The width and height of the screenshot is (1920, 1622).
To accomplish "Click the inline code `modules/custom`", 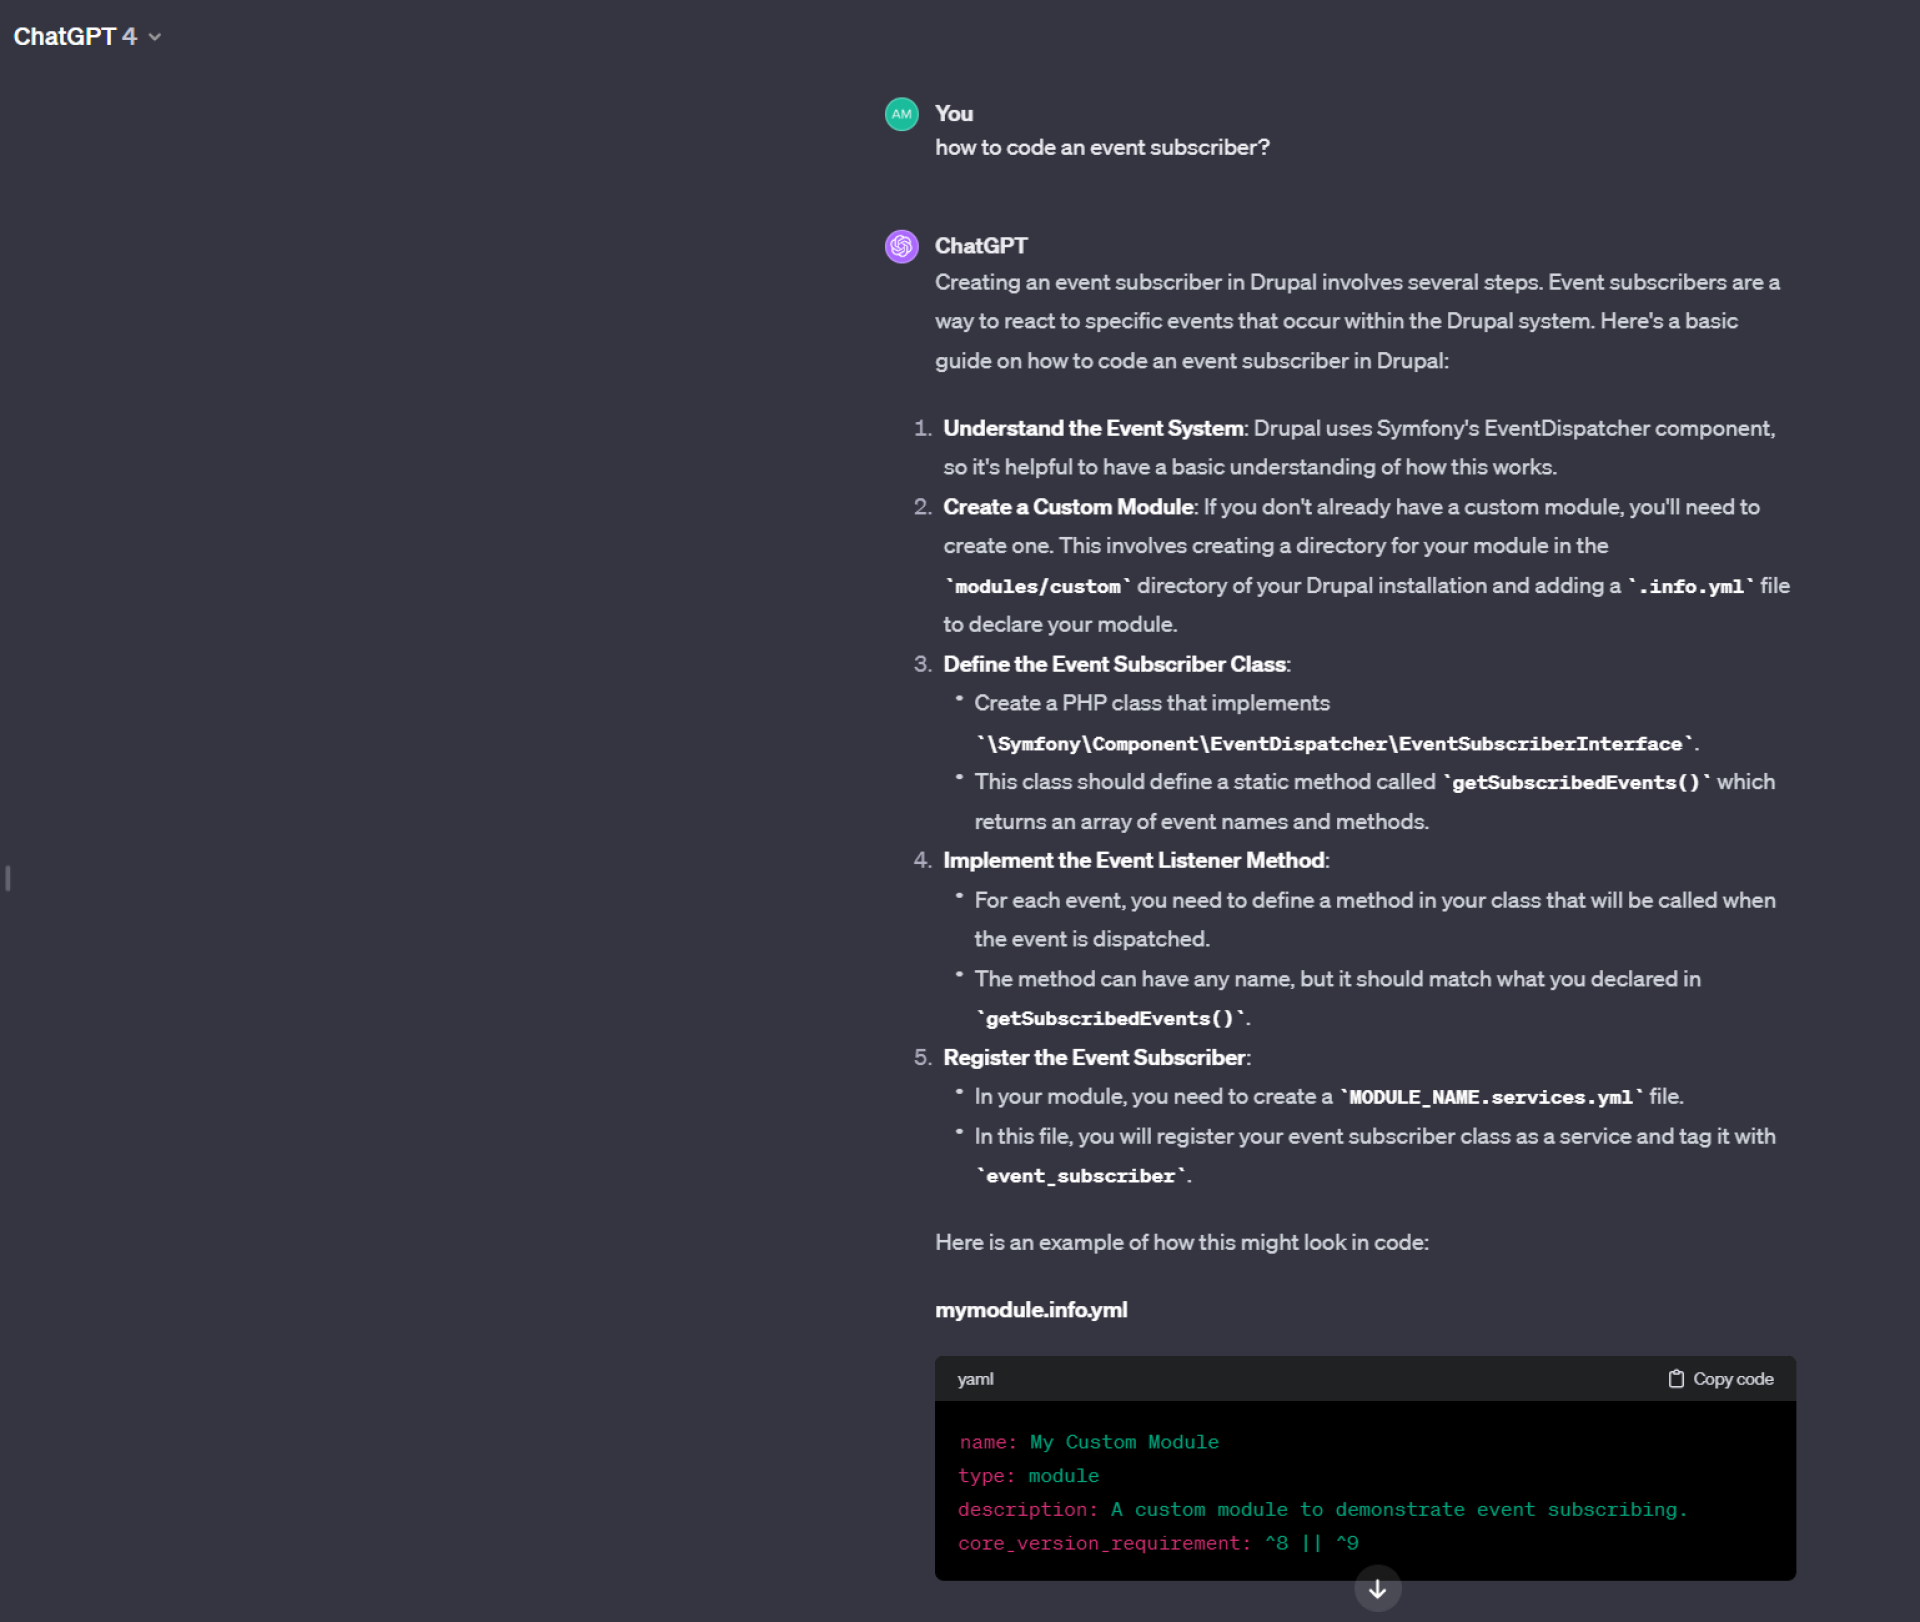I will [x=1038, y=587].
